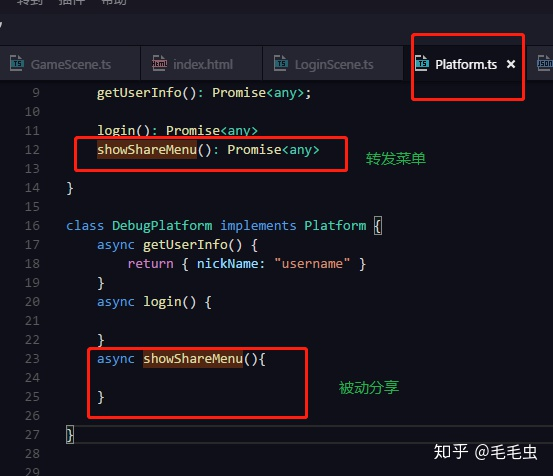553x476 pixels.
Task: Click the highlighted showShareMenu on line 12
Action: point(147,150)
